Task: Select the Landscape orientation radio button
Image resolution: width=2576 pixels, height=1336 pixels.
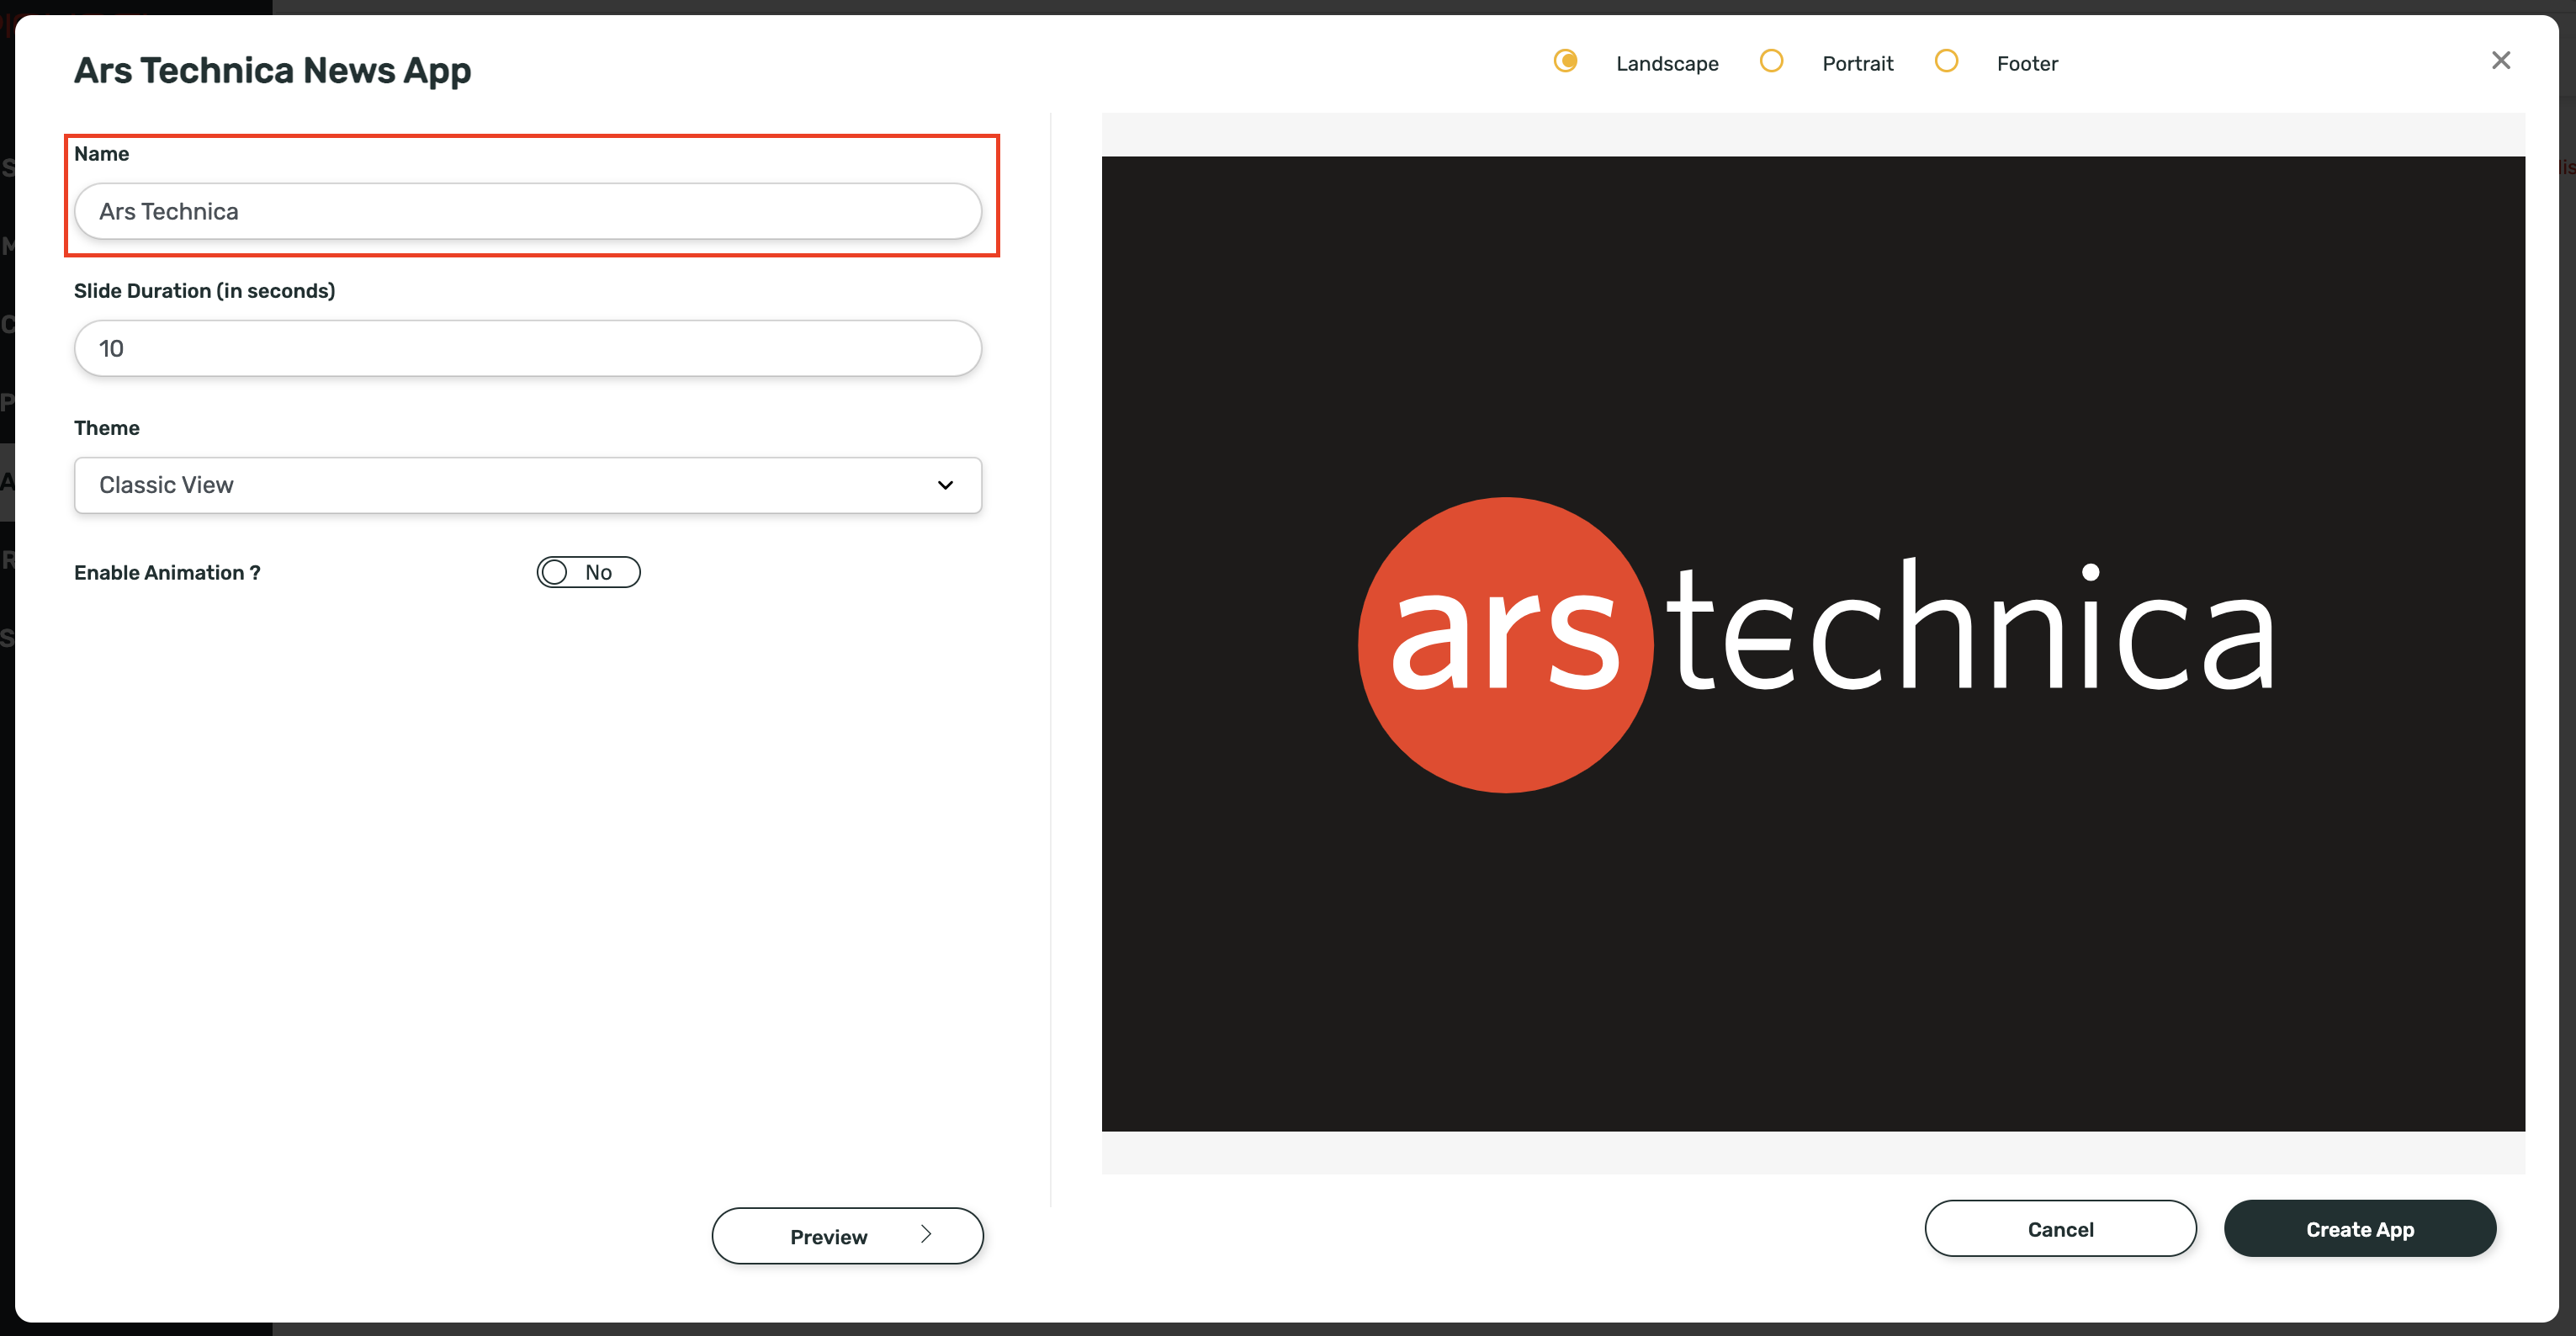Action: pyautogui.click(x=1565, y=61)
